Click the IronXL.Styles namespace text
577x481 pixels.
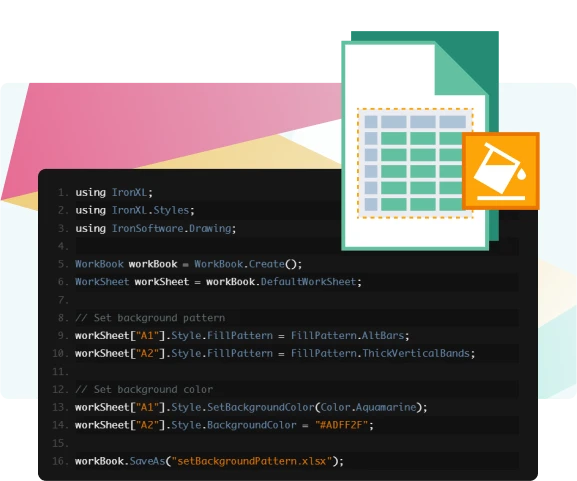(x=151, y=211)
